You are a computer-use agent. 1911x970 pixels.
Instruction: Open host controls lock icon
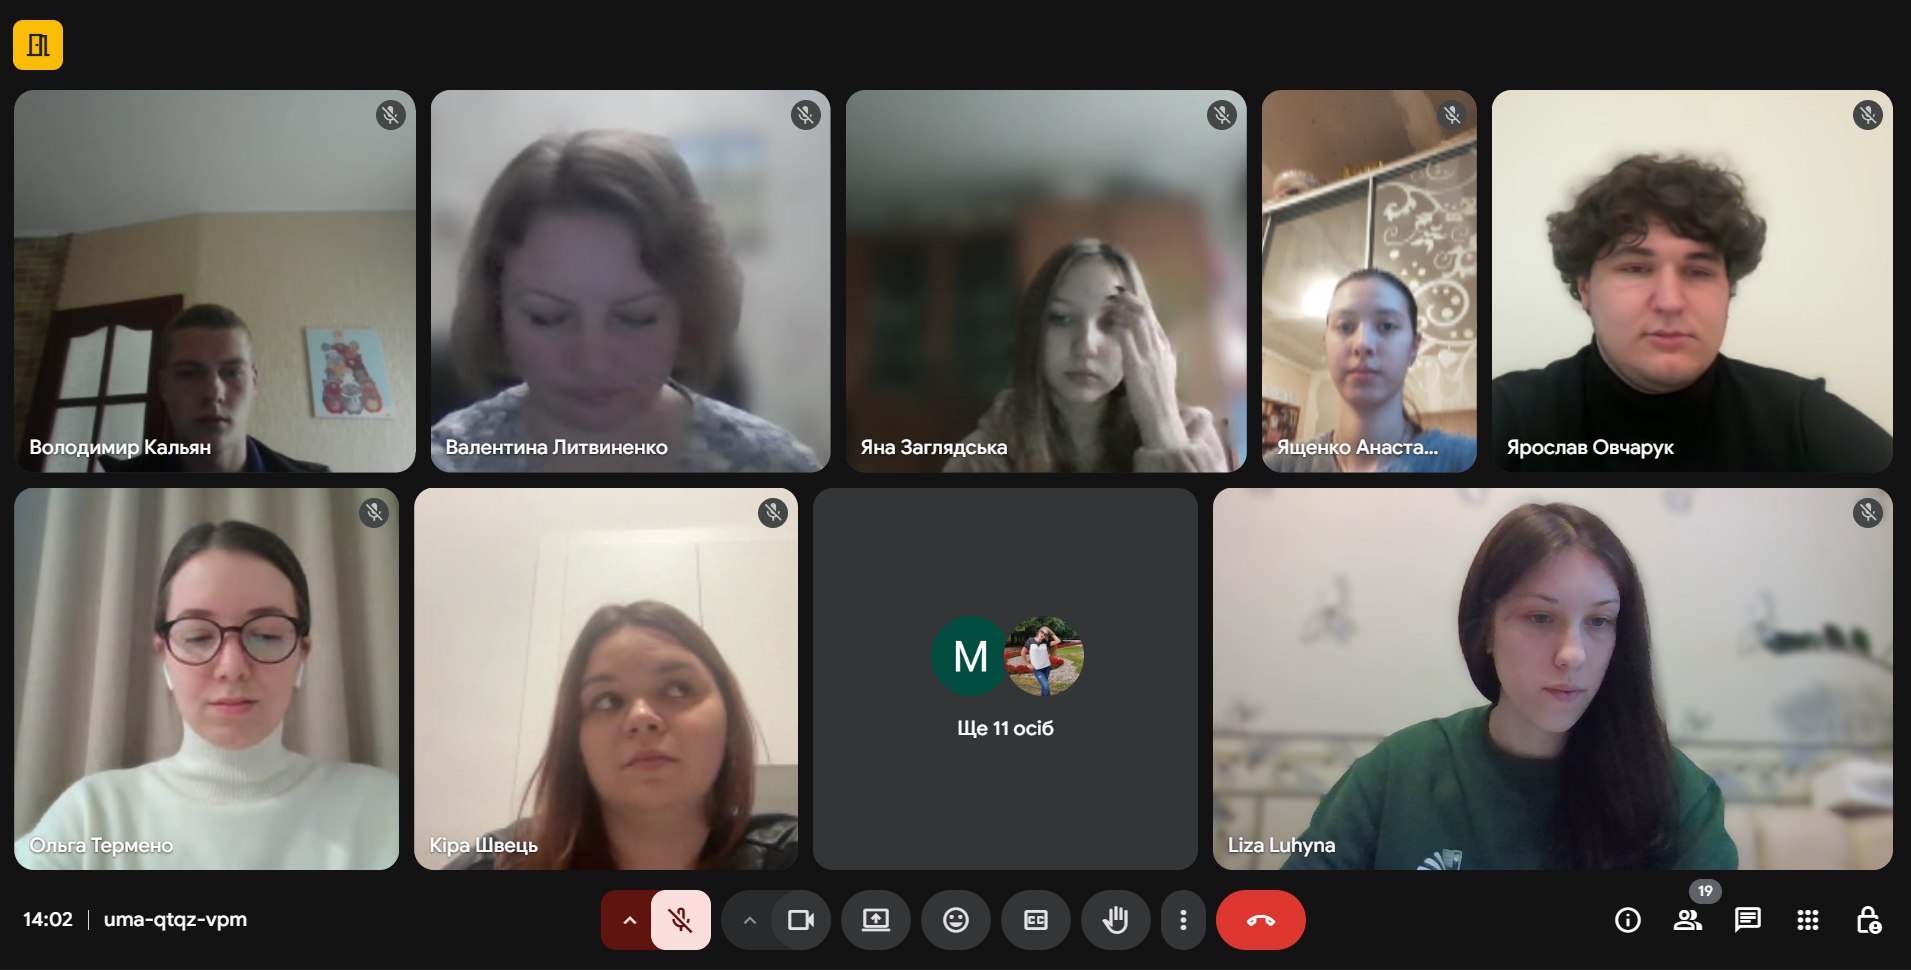1868,920
